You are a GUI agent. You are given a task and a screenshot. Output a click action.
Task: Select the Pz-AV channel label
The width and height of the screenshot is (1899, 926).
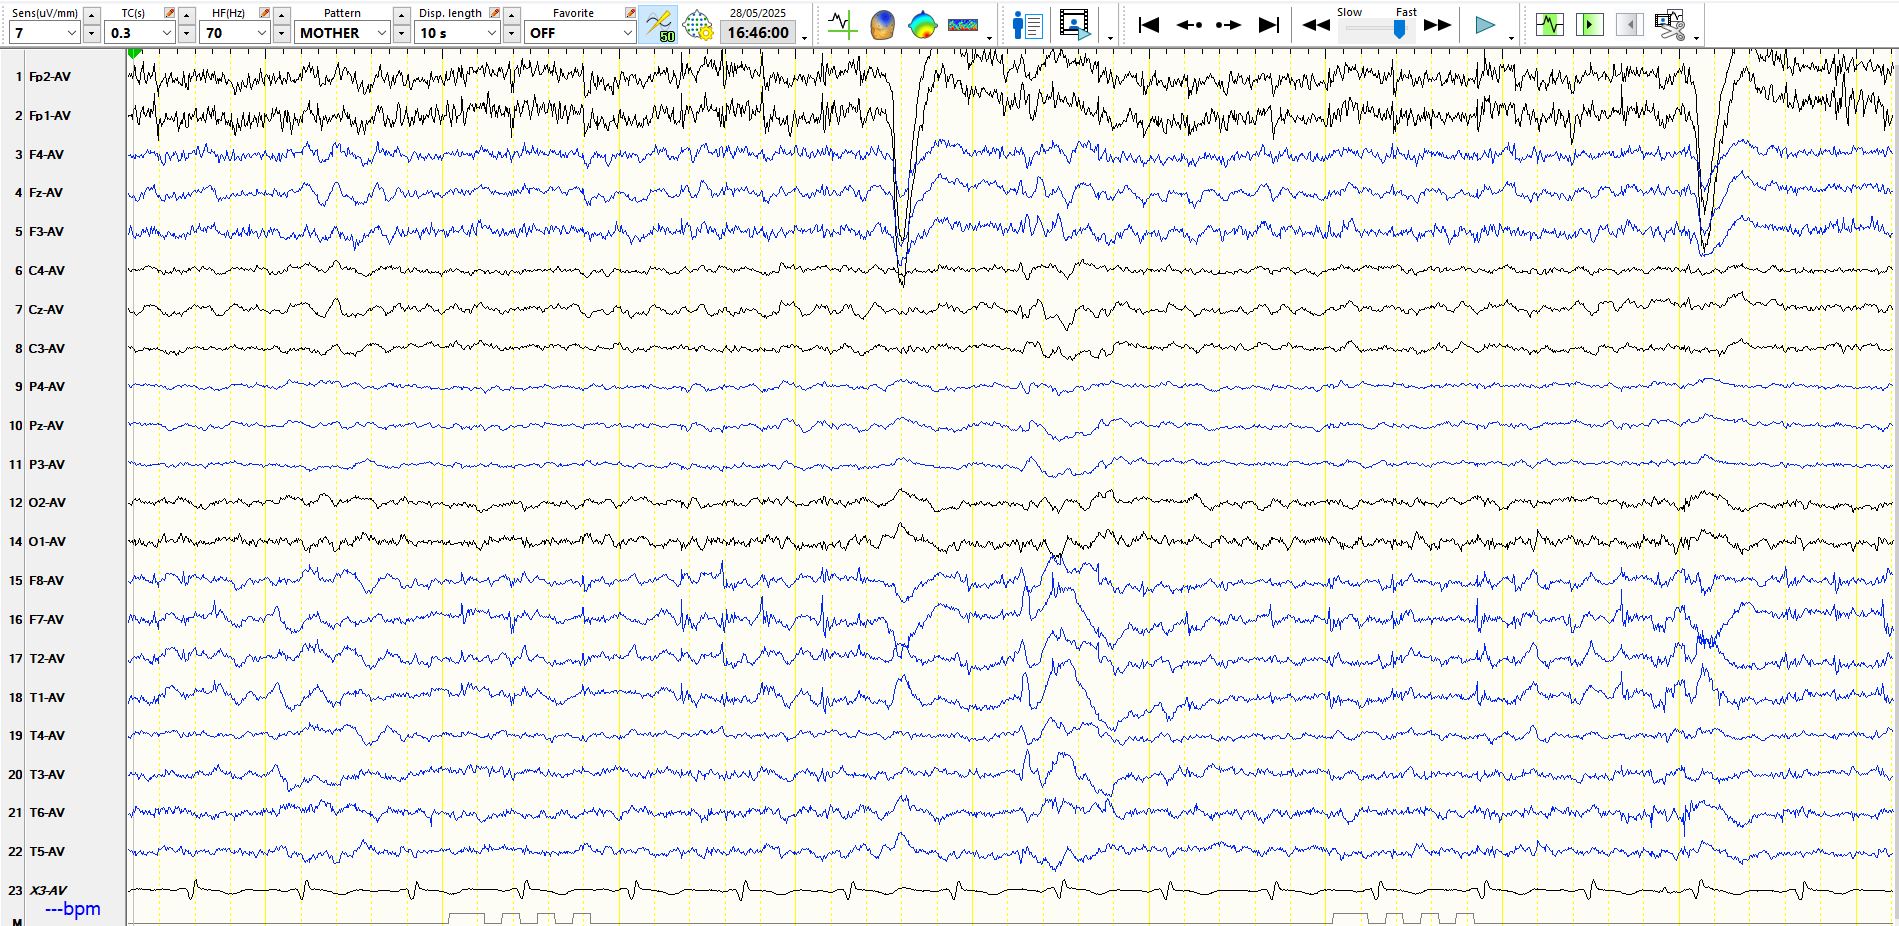click(x=46, y=426)
